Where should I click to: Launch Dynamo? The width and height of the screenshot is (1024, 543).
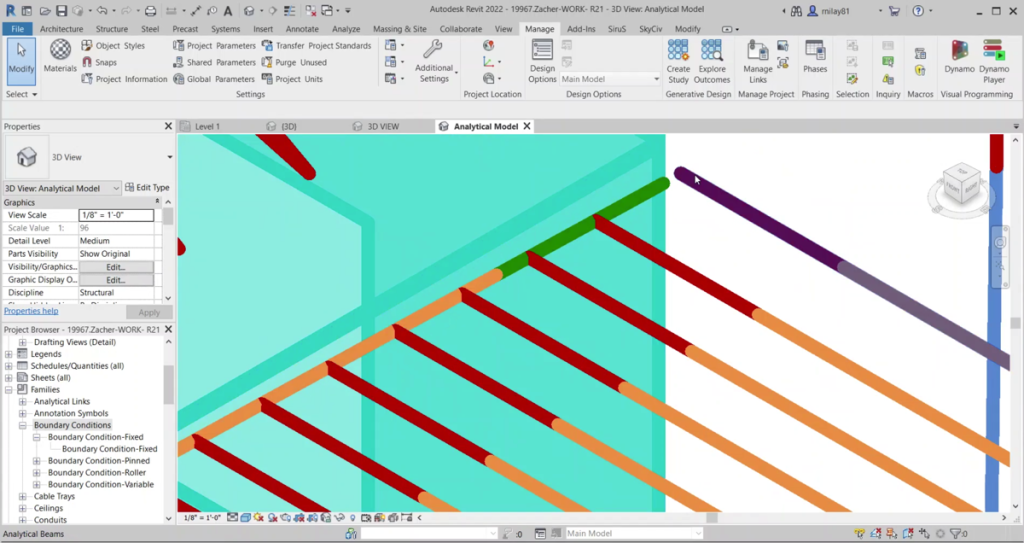coord(959,56)
